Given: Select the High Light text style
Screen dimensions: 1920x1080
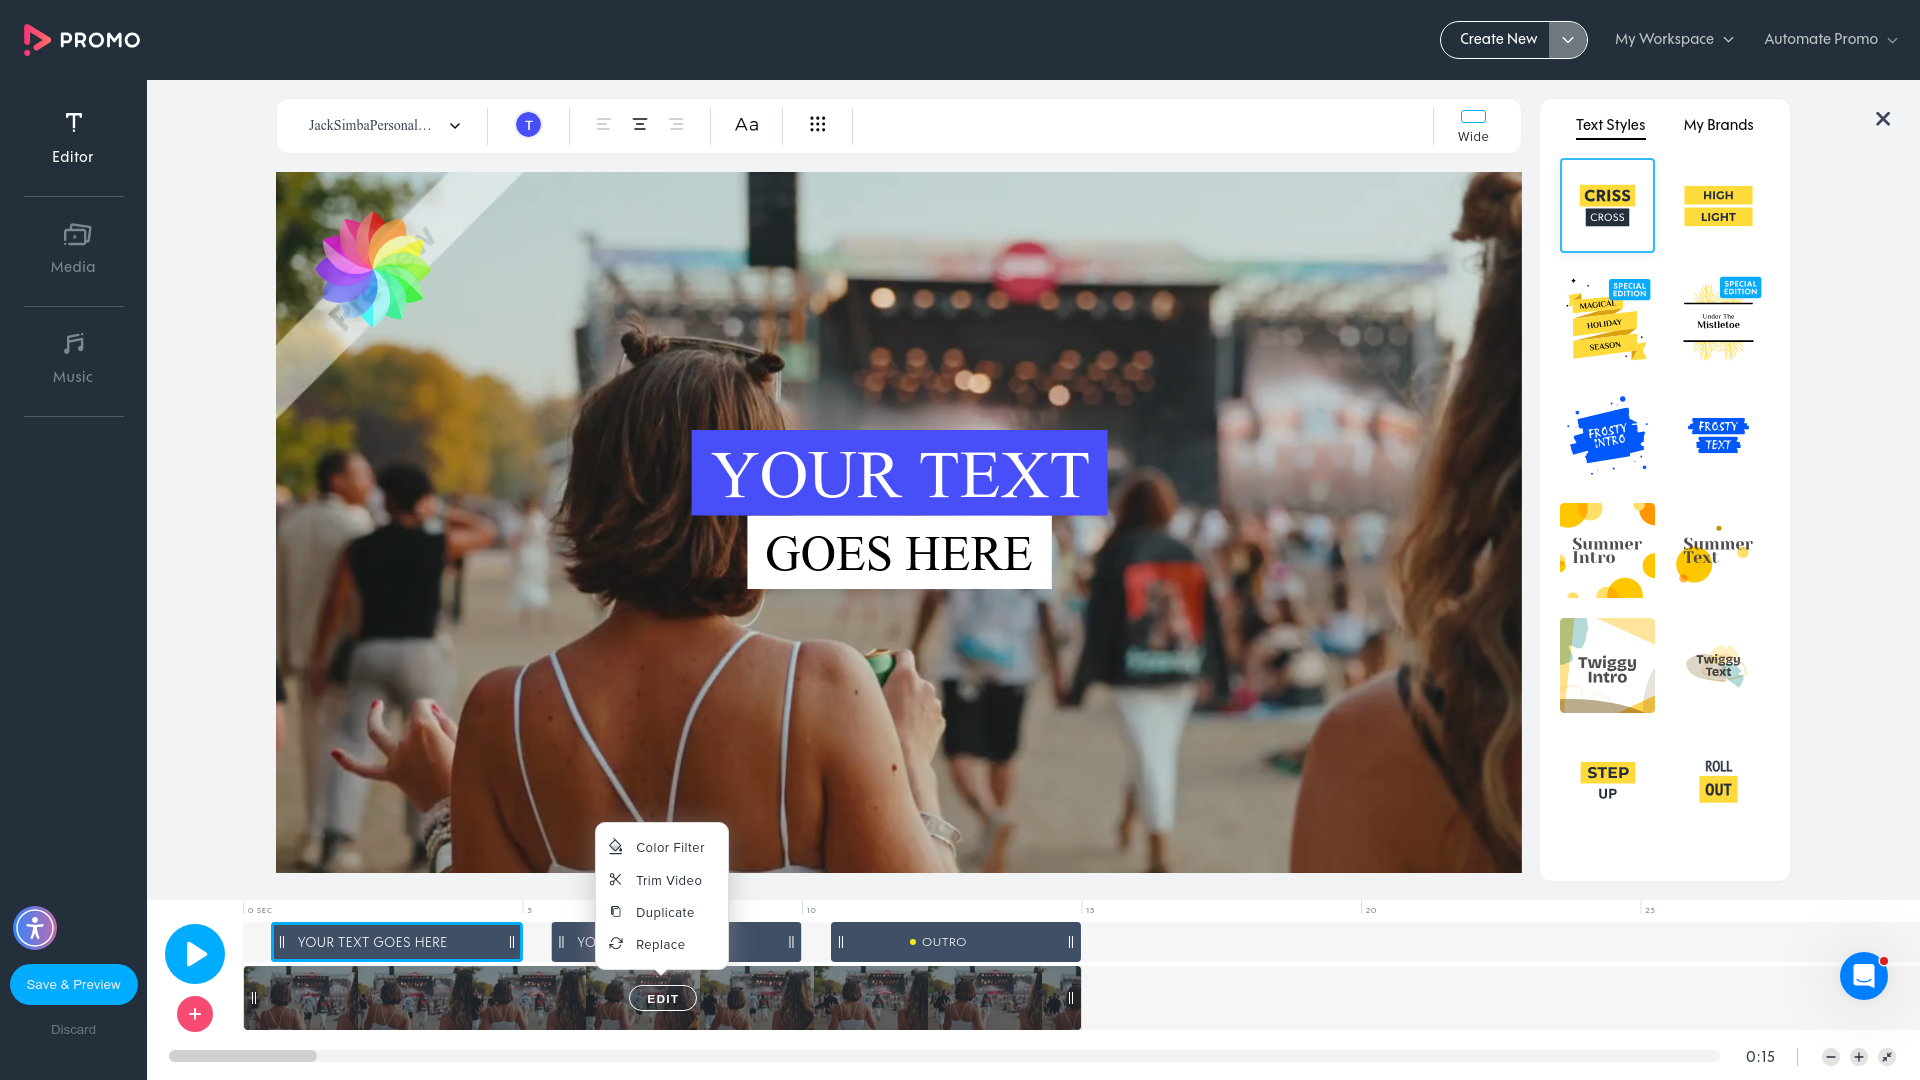Looking at the screenshot, I should coord(1718,205).
